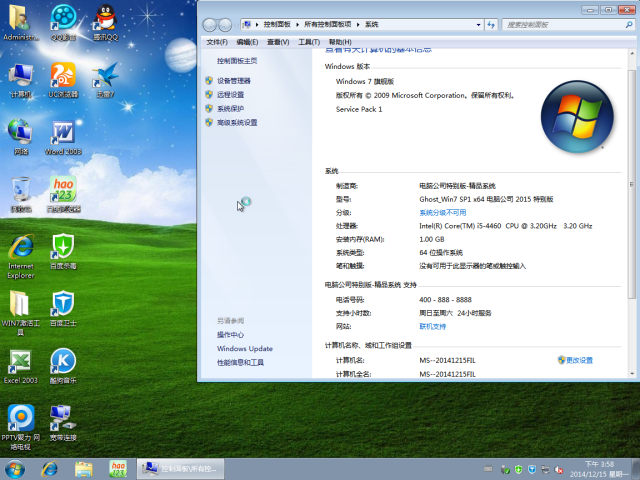Open the 编辑(E) menu

pyautogui.click(x=247, y=42)
